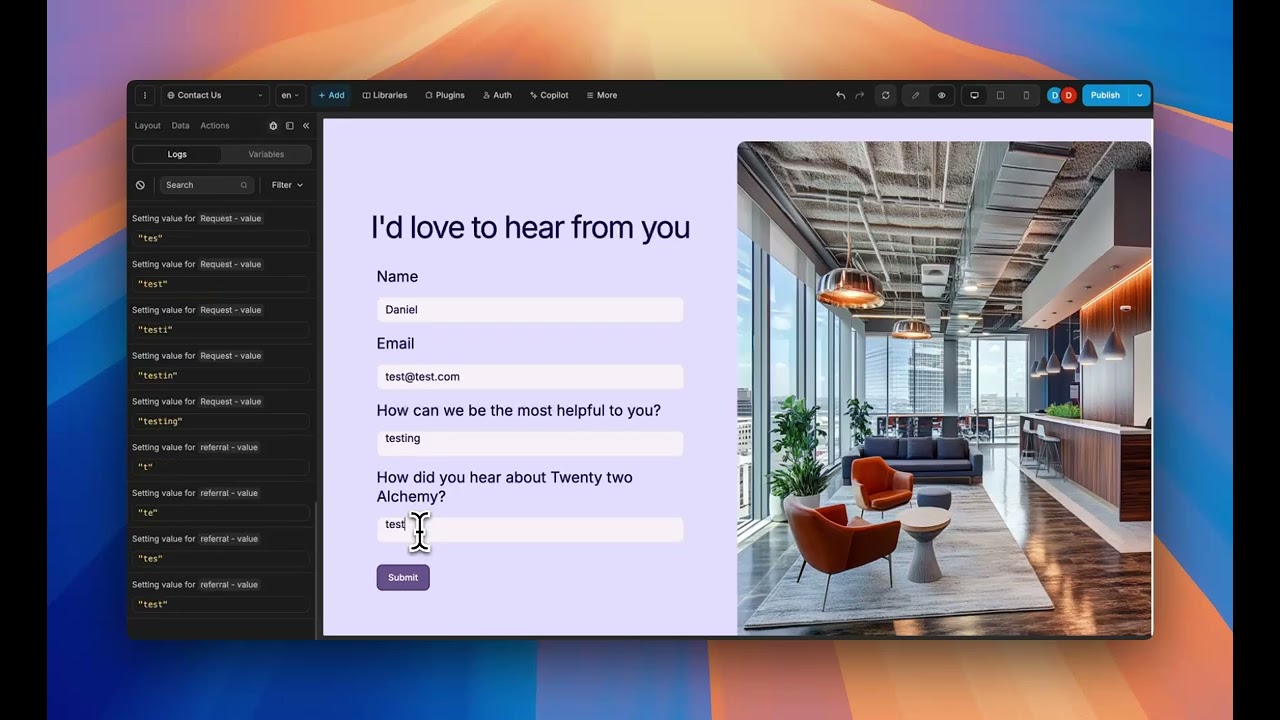This screenshot has height=720, width=1280.
Task: Click the helpful-to-you field containing testing
Action: click(x=530, y=443)
